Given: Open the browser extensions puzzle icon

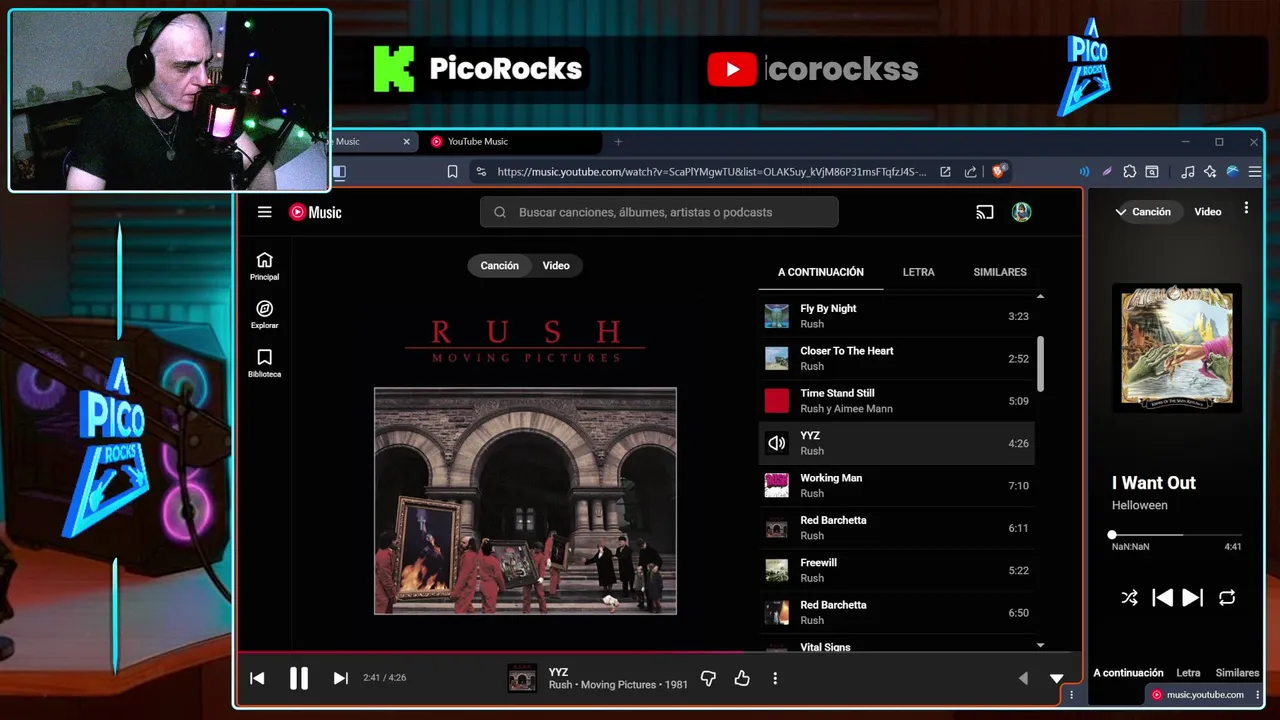Looking at the screenshot, I should click(1129, 172).
